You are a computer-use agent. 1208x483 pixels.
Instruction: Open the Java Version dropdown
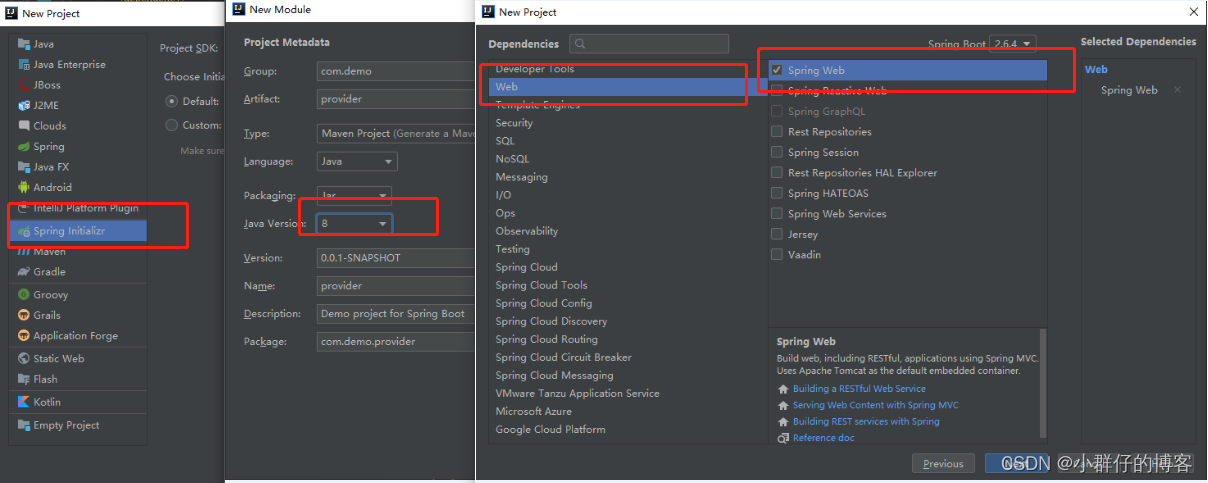(354, 223)
